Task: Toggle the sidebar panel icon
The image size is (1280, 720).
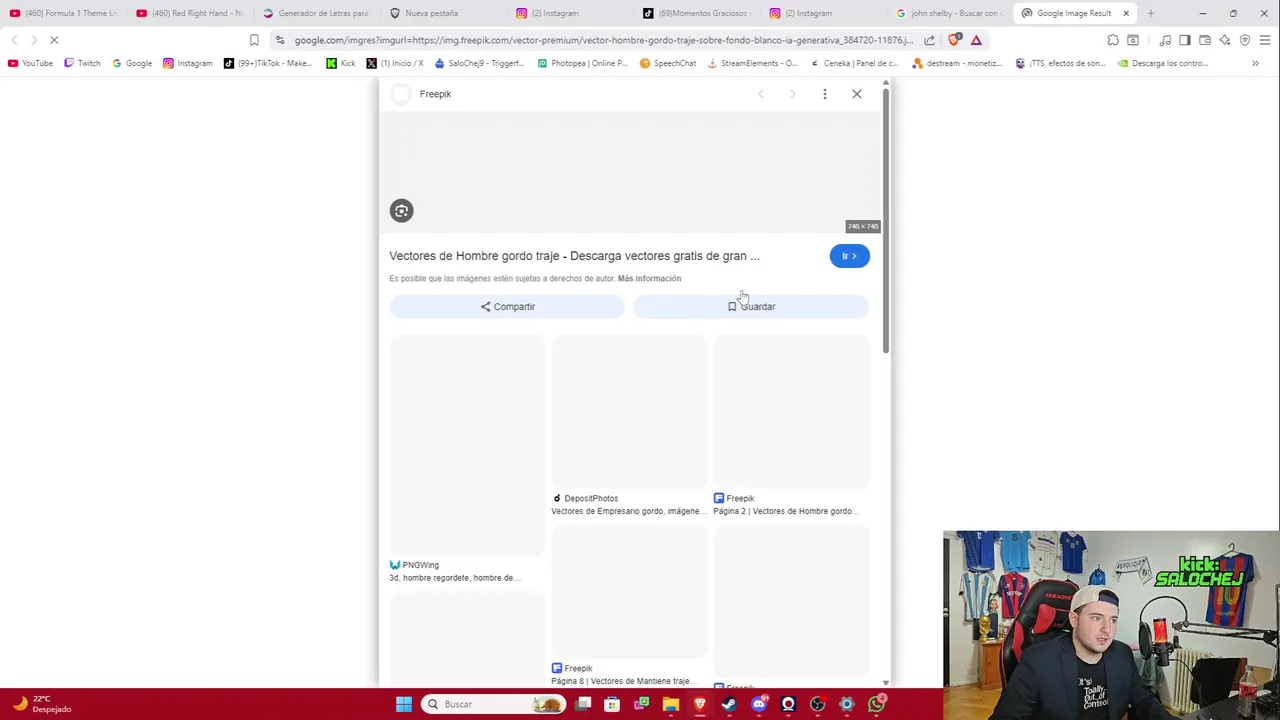Action: (1185, 40)
